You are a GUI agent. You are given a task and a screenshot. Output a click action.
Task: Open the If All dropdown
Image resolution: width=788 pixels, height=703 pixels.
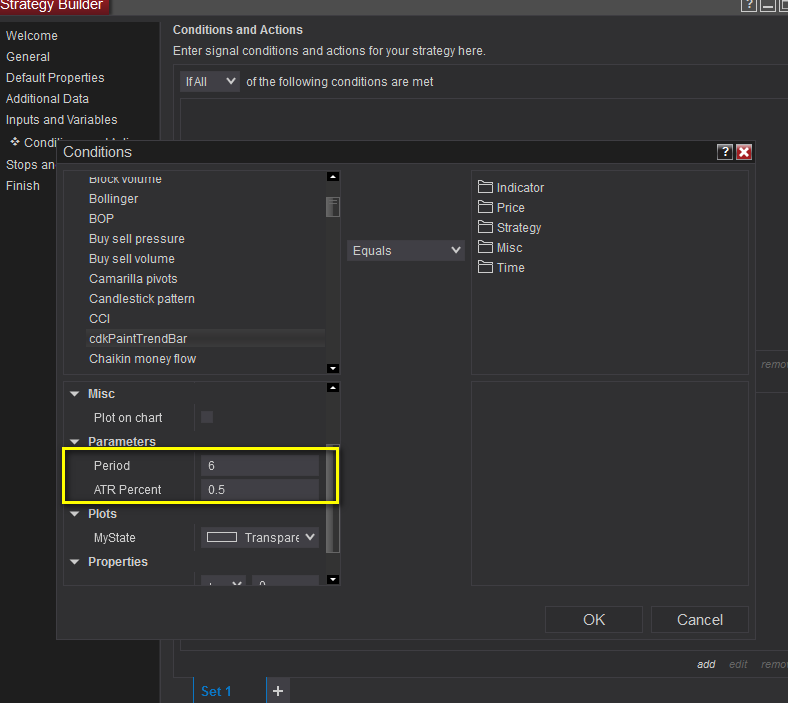click(209, 81)
